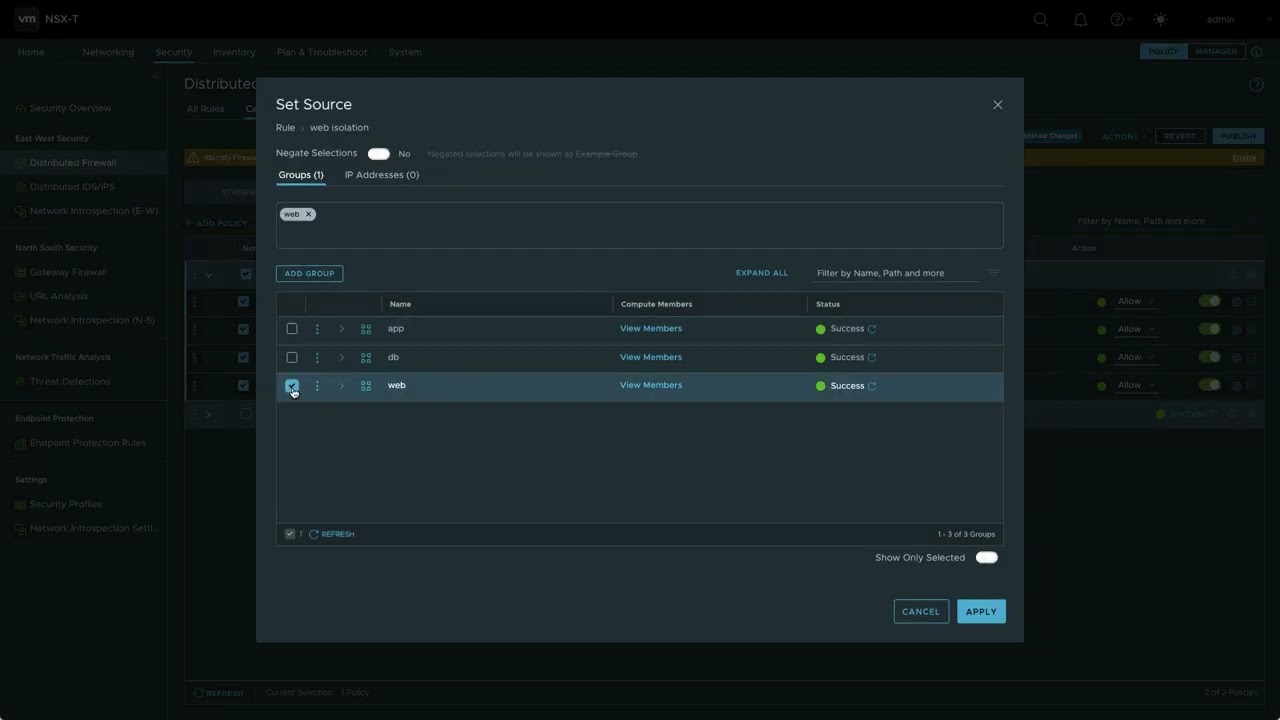Click EXPAND ALL groups
The width and height of the screenshot is (1280, 720).
pyautogui.click(x=761, y=273)
